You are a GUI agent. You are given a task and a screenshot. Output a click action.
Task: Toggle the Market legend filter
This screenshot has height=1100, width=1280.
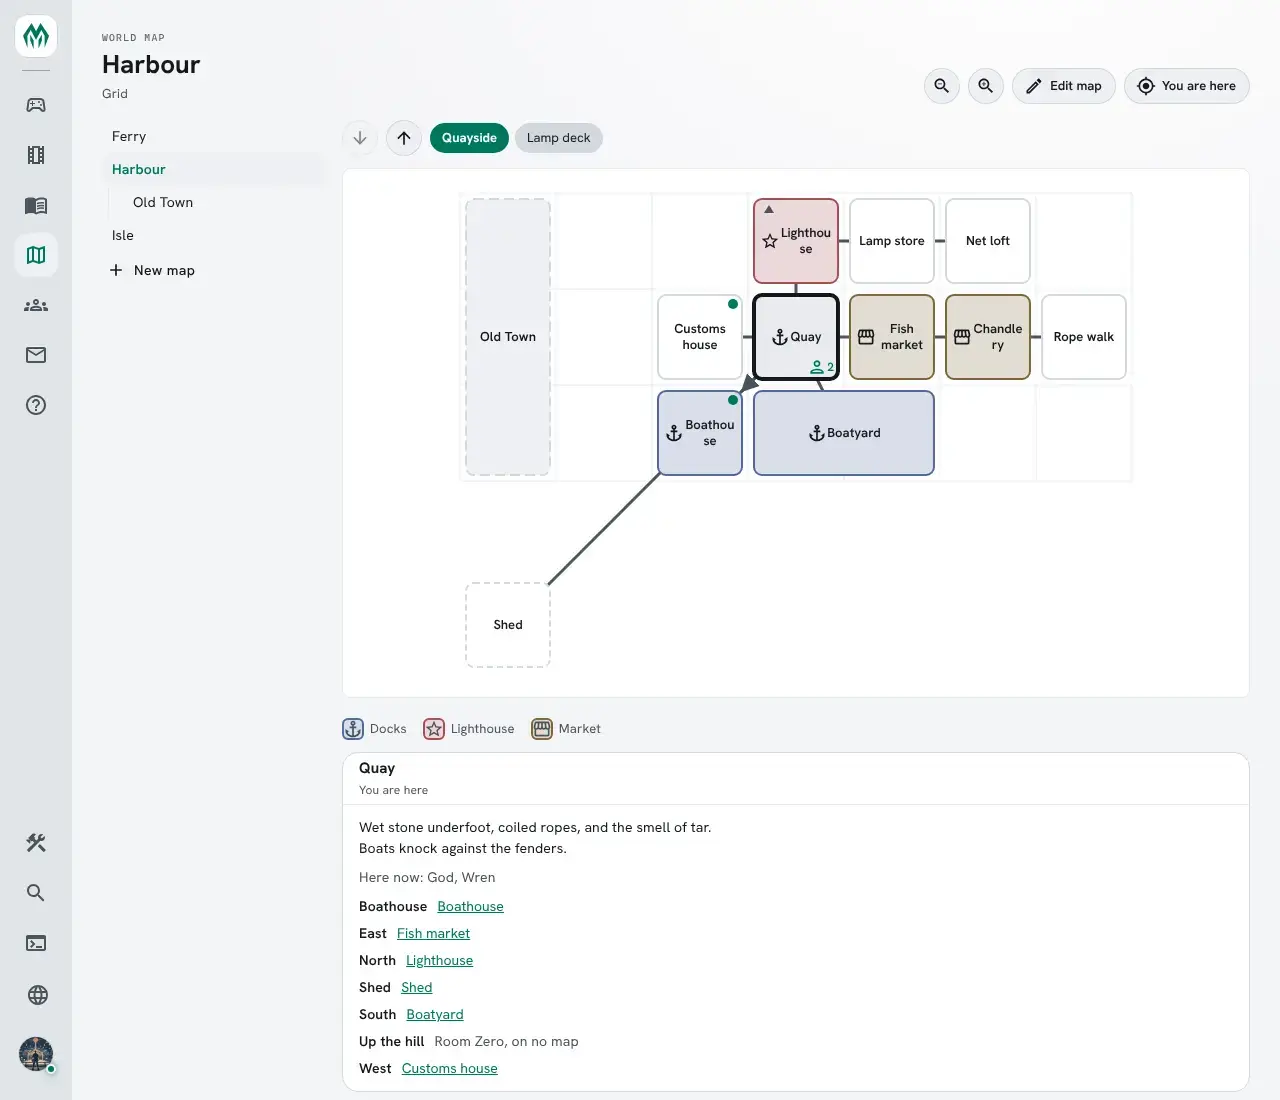click(566, 729)
